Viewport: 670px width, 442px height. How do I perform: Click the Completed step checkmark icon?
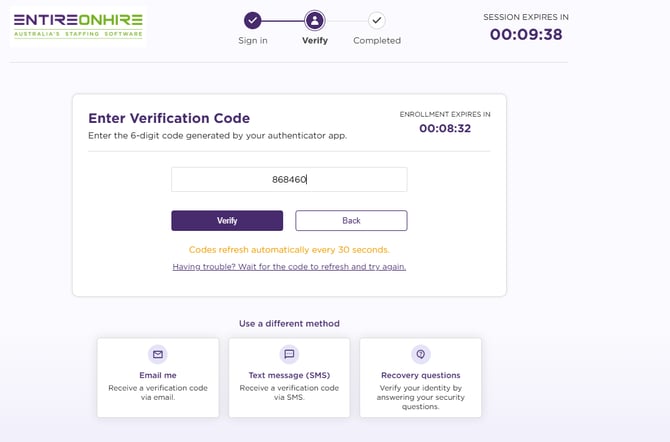pyautogui.click(x=376, y=20)
